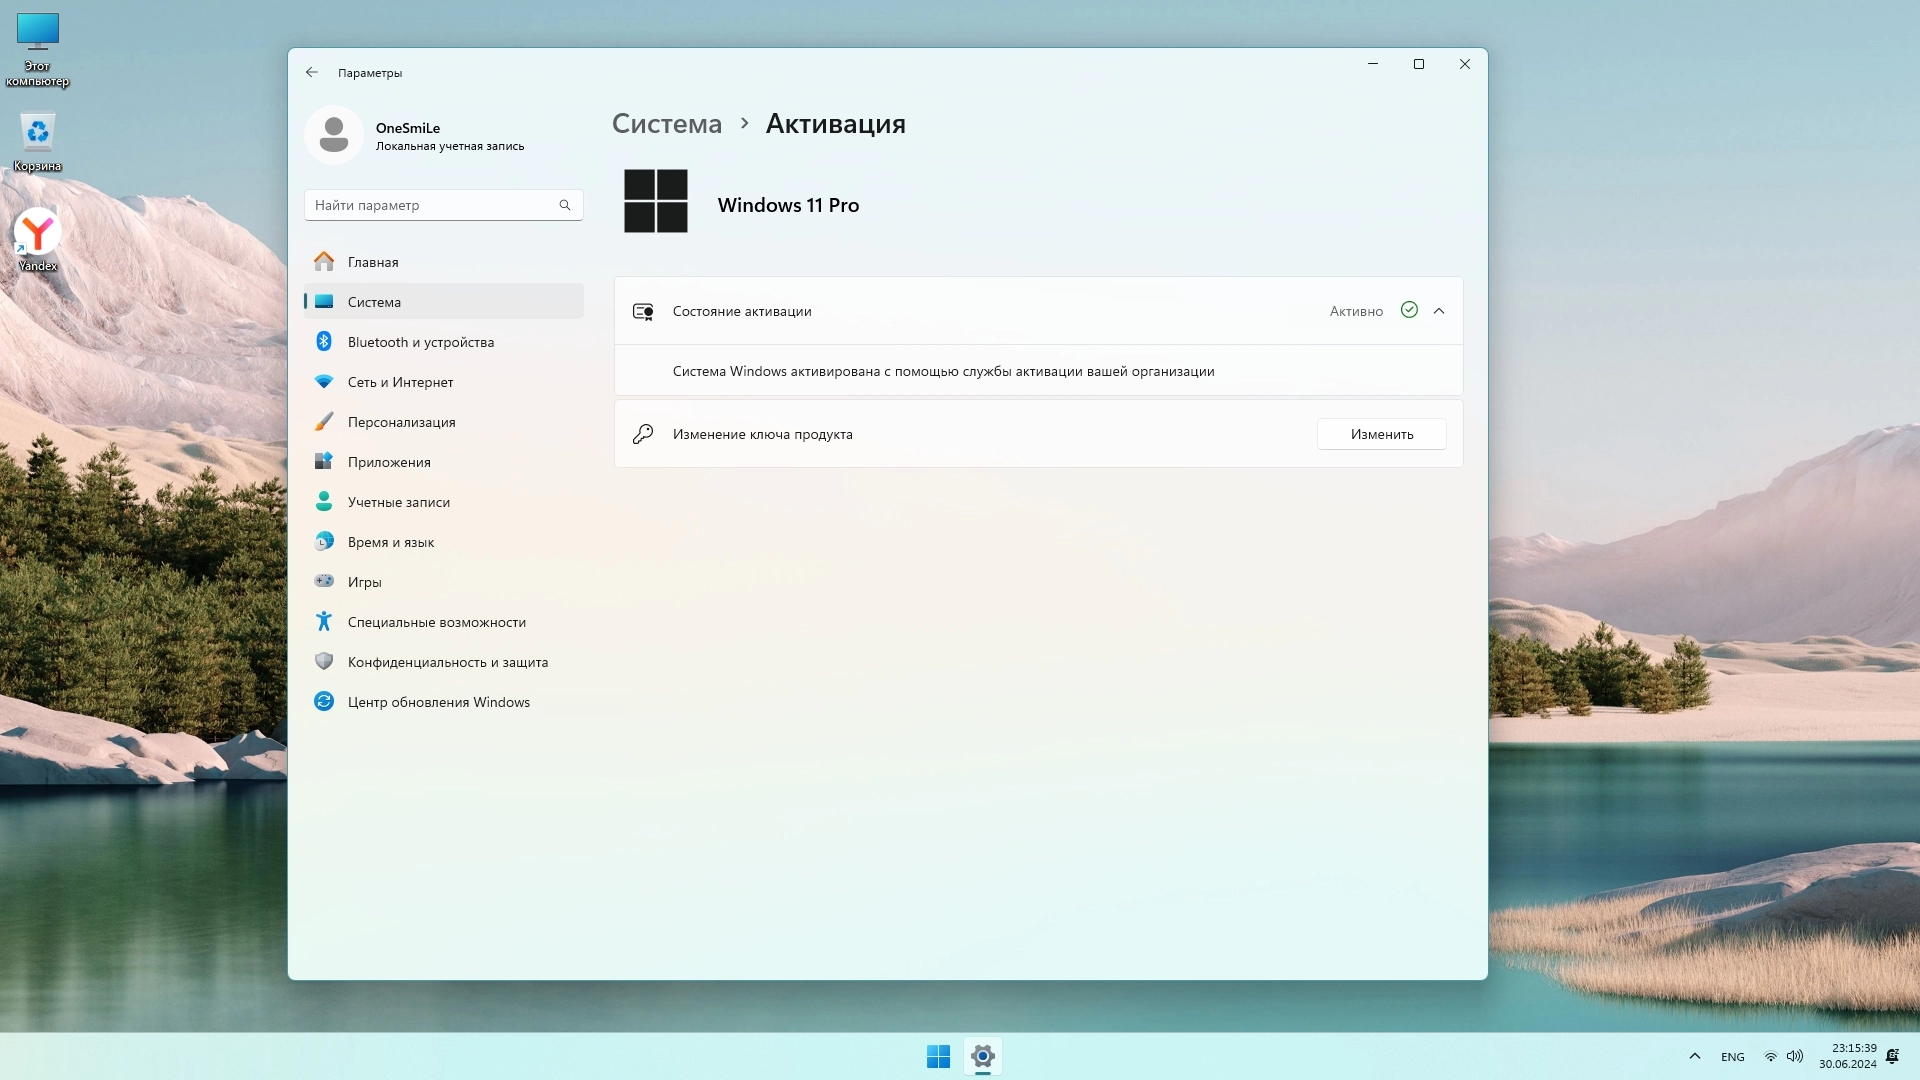1920x1080 pixels.
Task: Select Главная menu item
Action: point(373,262)
